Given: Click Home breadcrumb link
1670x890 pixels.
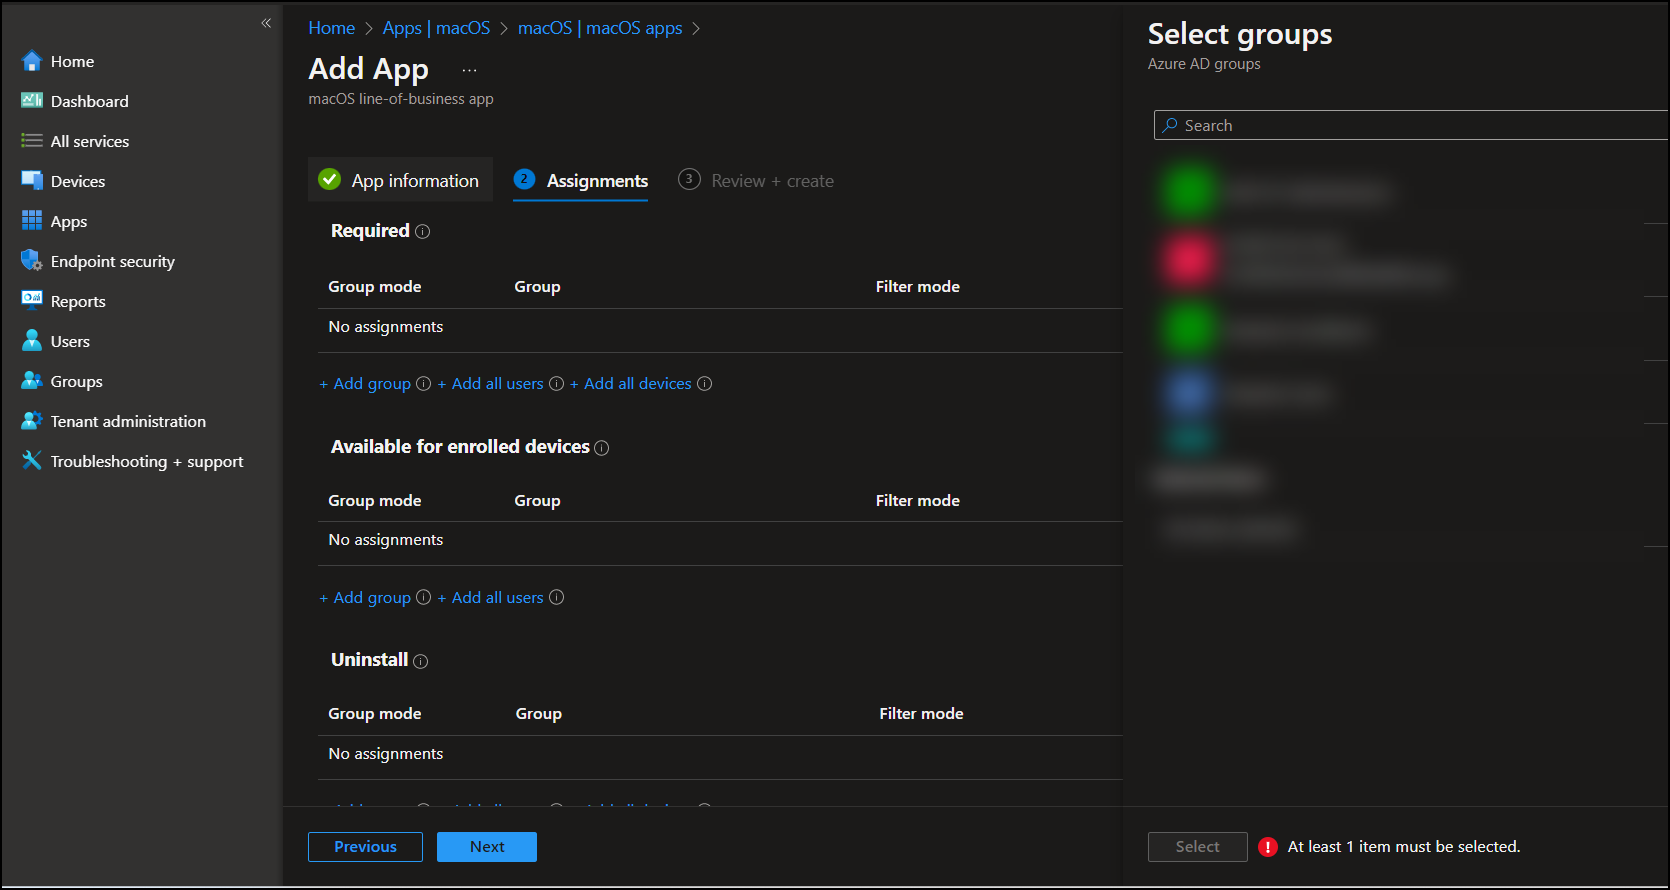Looking at the screenshot, I should (332, 28).
